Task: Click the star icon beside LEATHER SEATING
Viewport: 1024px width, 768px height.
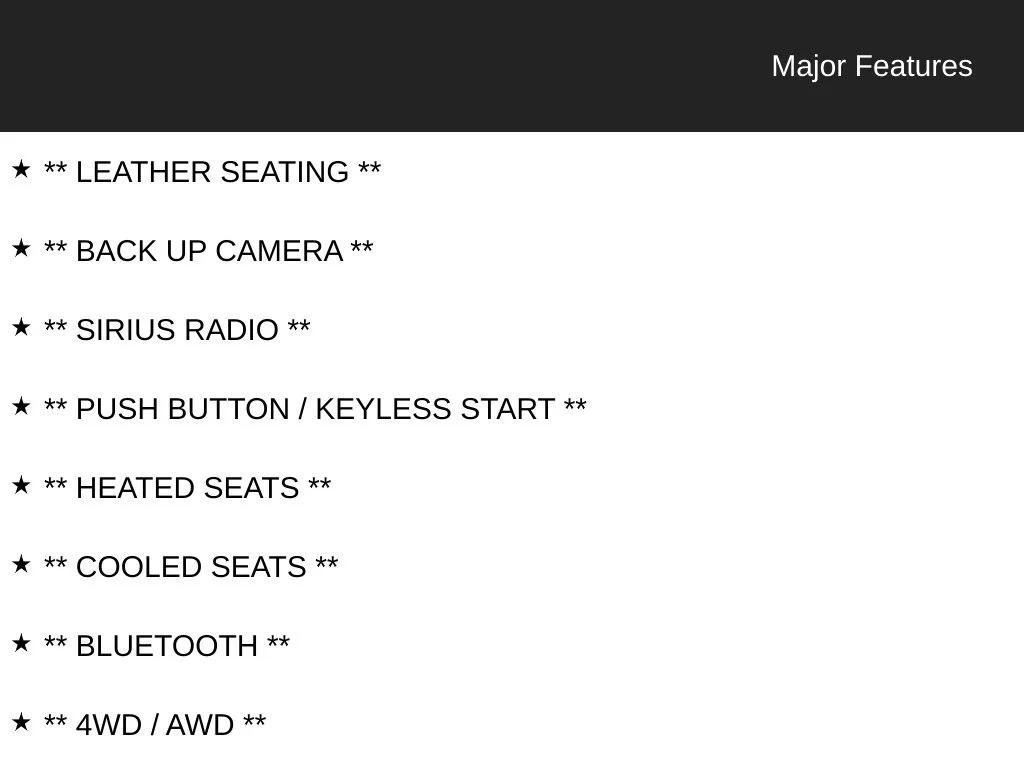Action: pyautogui.click(x=21, y=170)
